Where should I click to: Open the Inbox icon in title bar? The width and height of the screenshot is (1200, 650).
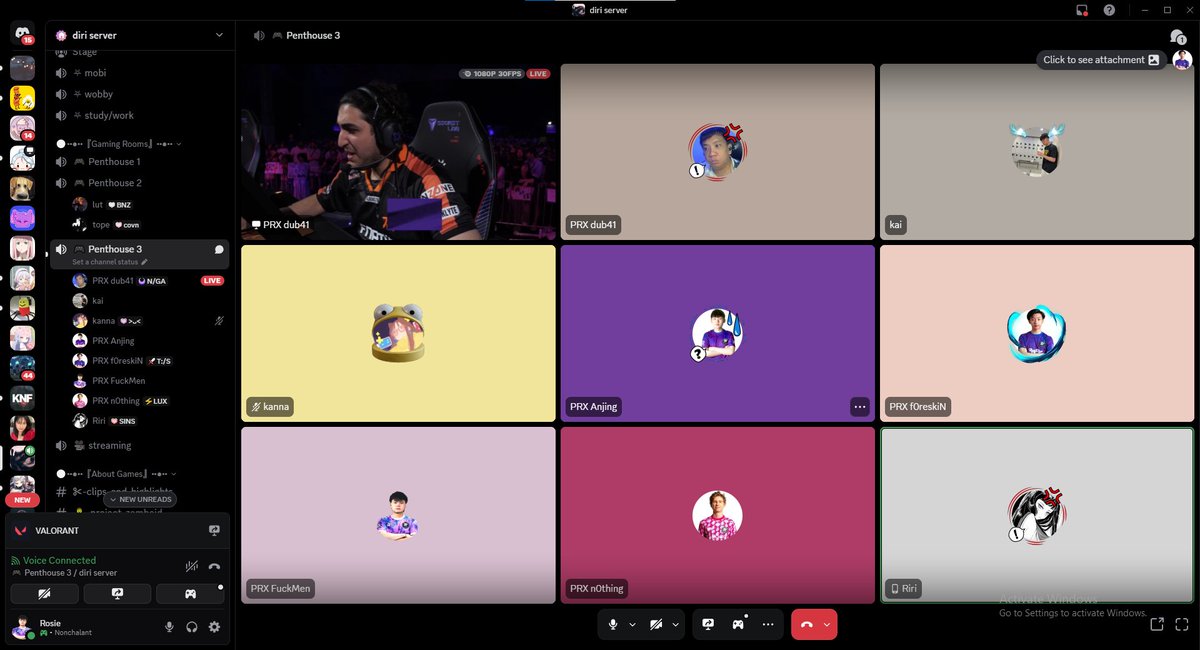1082,10
